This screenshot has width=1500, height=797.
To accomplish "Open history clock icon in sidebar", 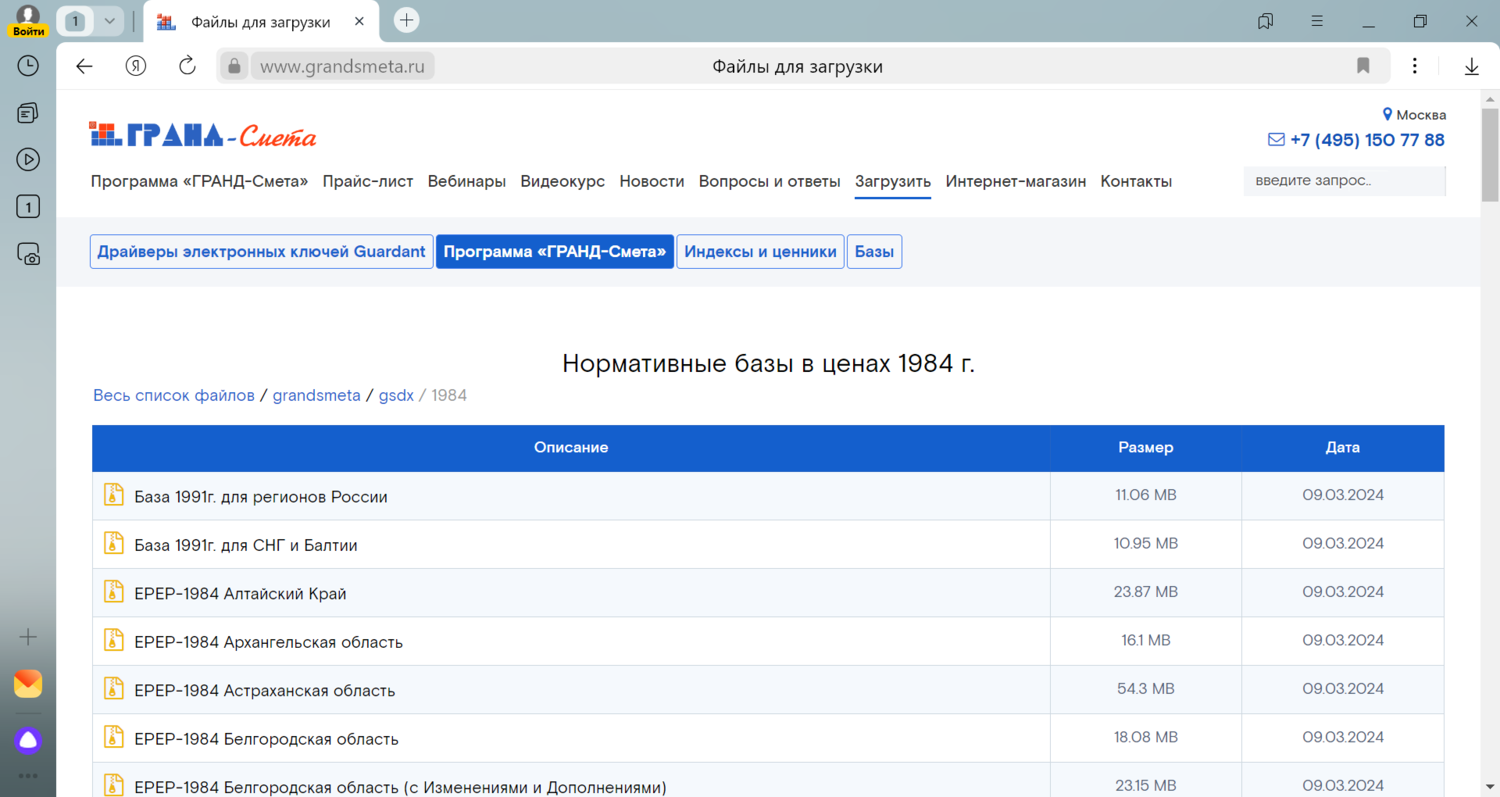I will (x=28, y=66).
